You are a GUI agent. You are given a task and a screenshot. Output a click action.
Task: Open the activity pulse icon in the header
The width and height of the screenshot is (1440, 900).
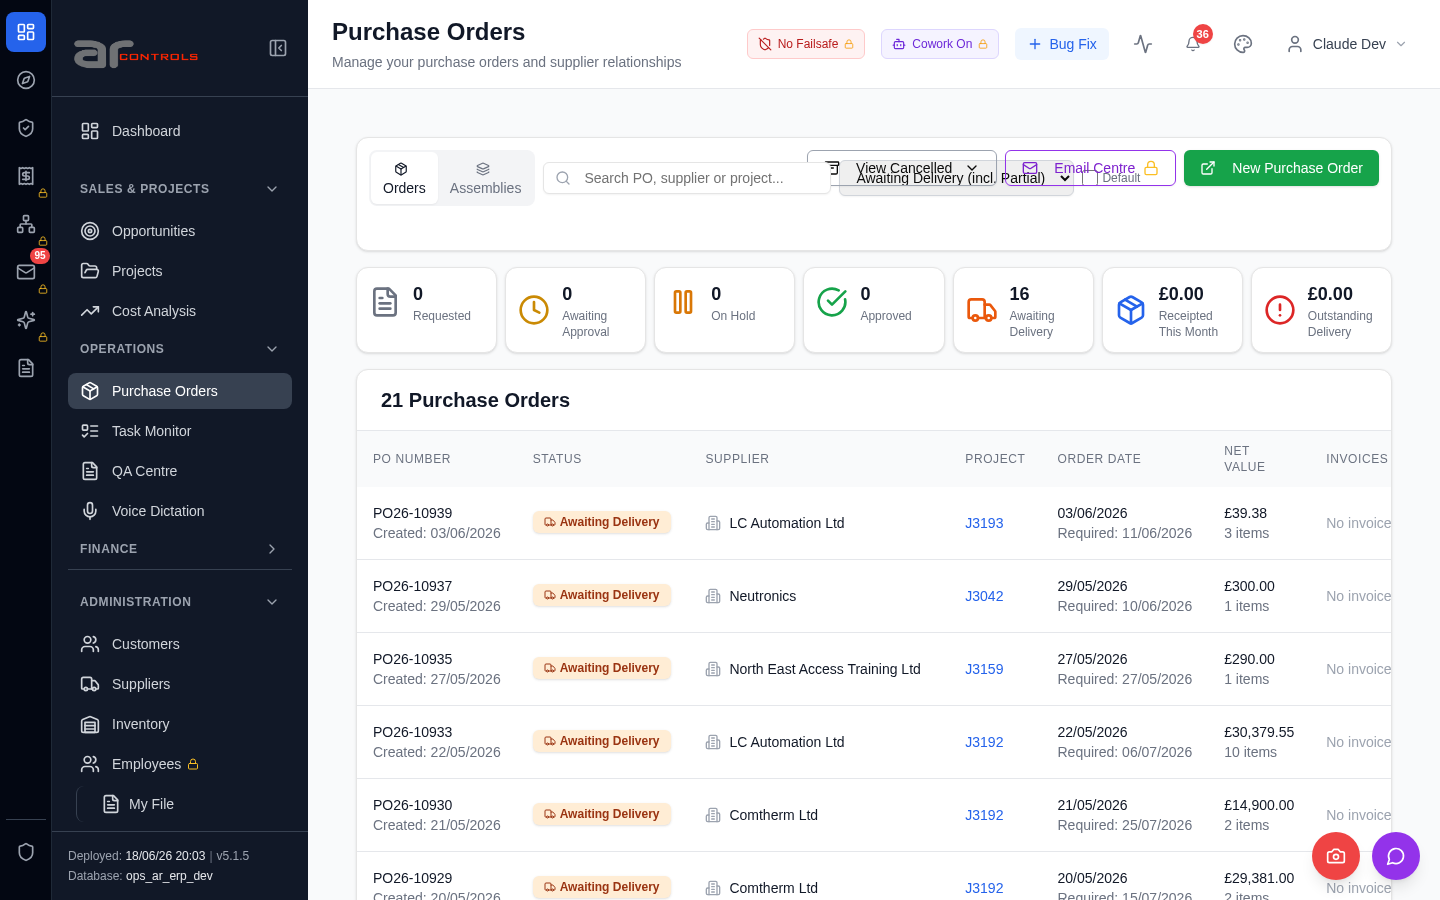click(x=1143, y=44)
